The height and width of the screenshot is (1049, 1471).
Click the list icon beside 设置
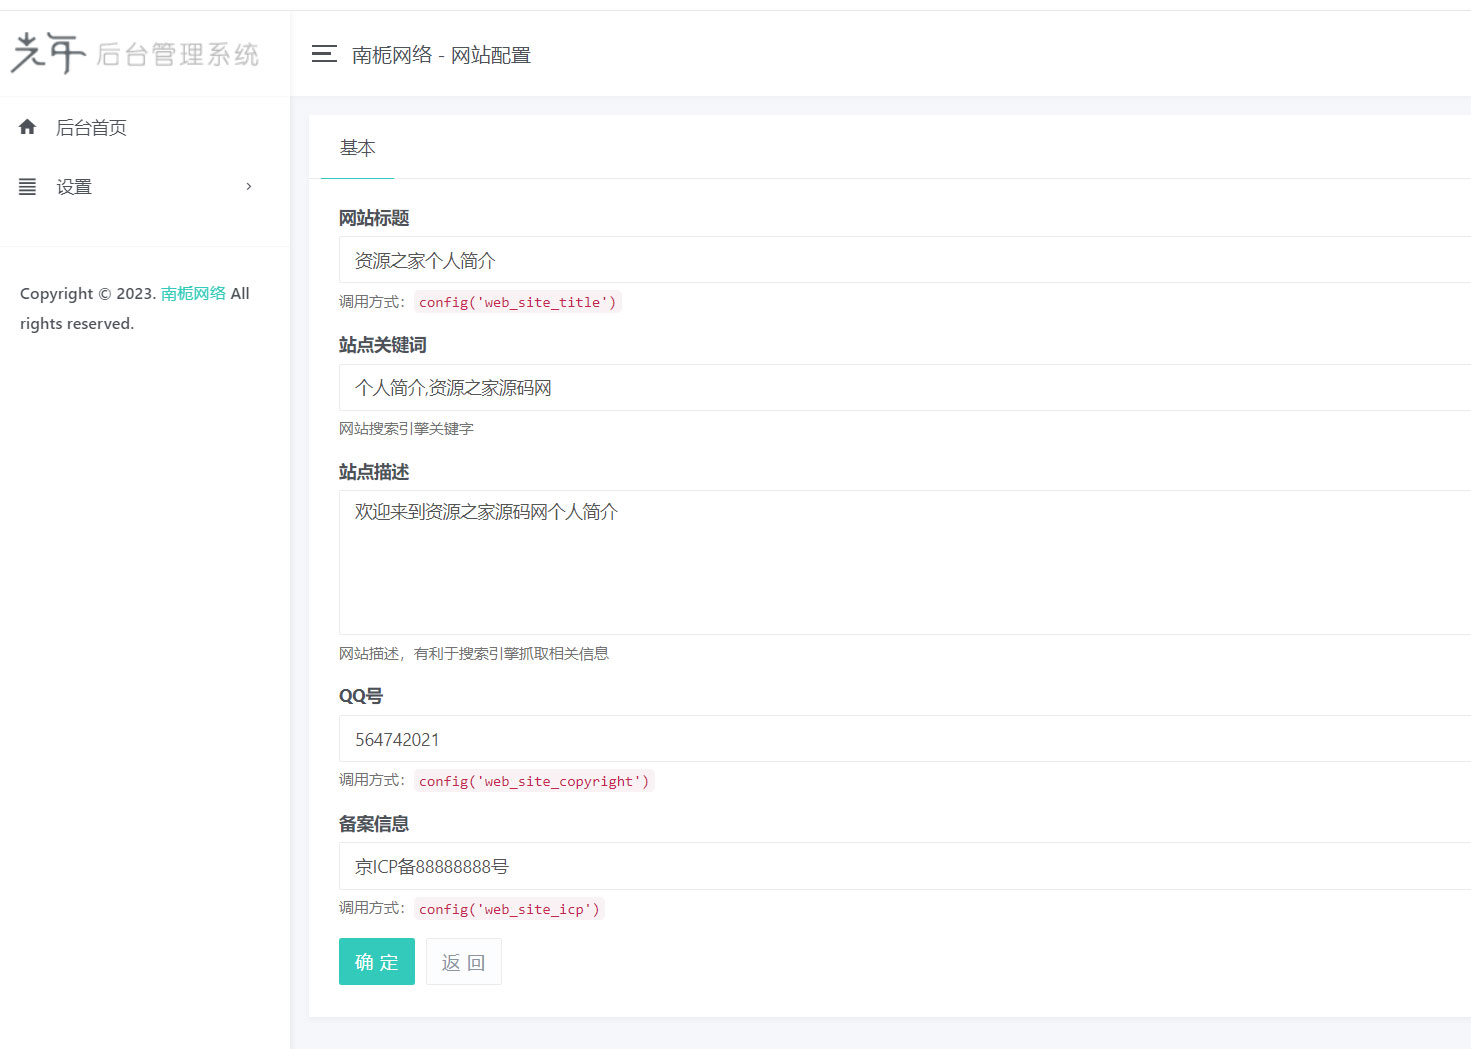(26, 186)
